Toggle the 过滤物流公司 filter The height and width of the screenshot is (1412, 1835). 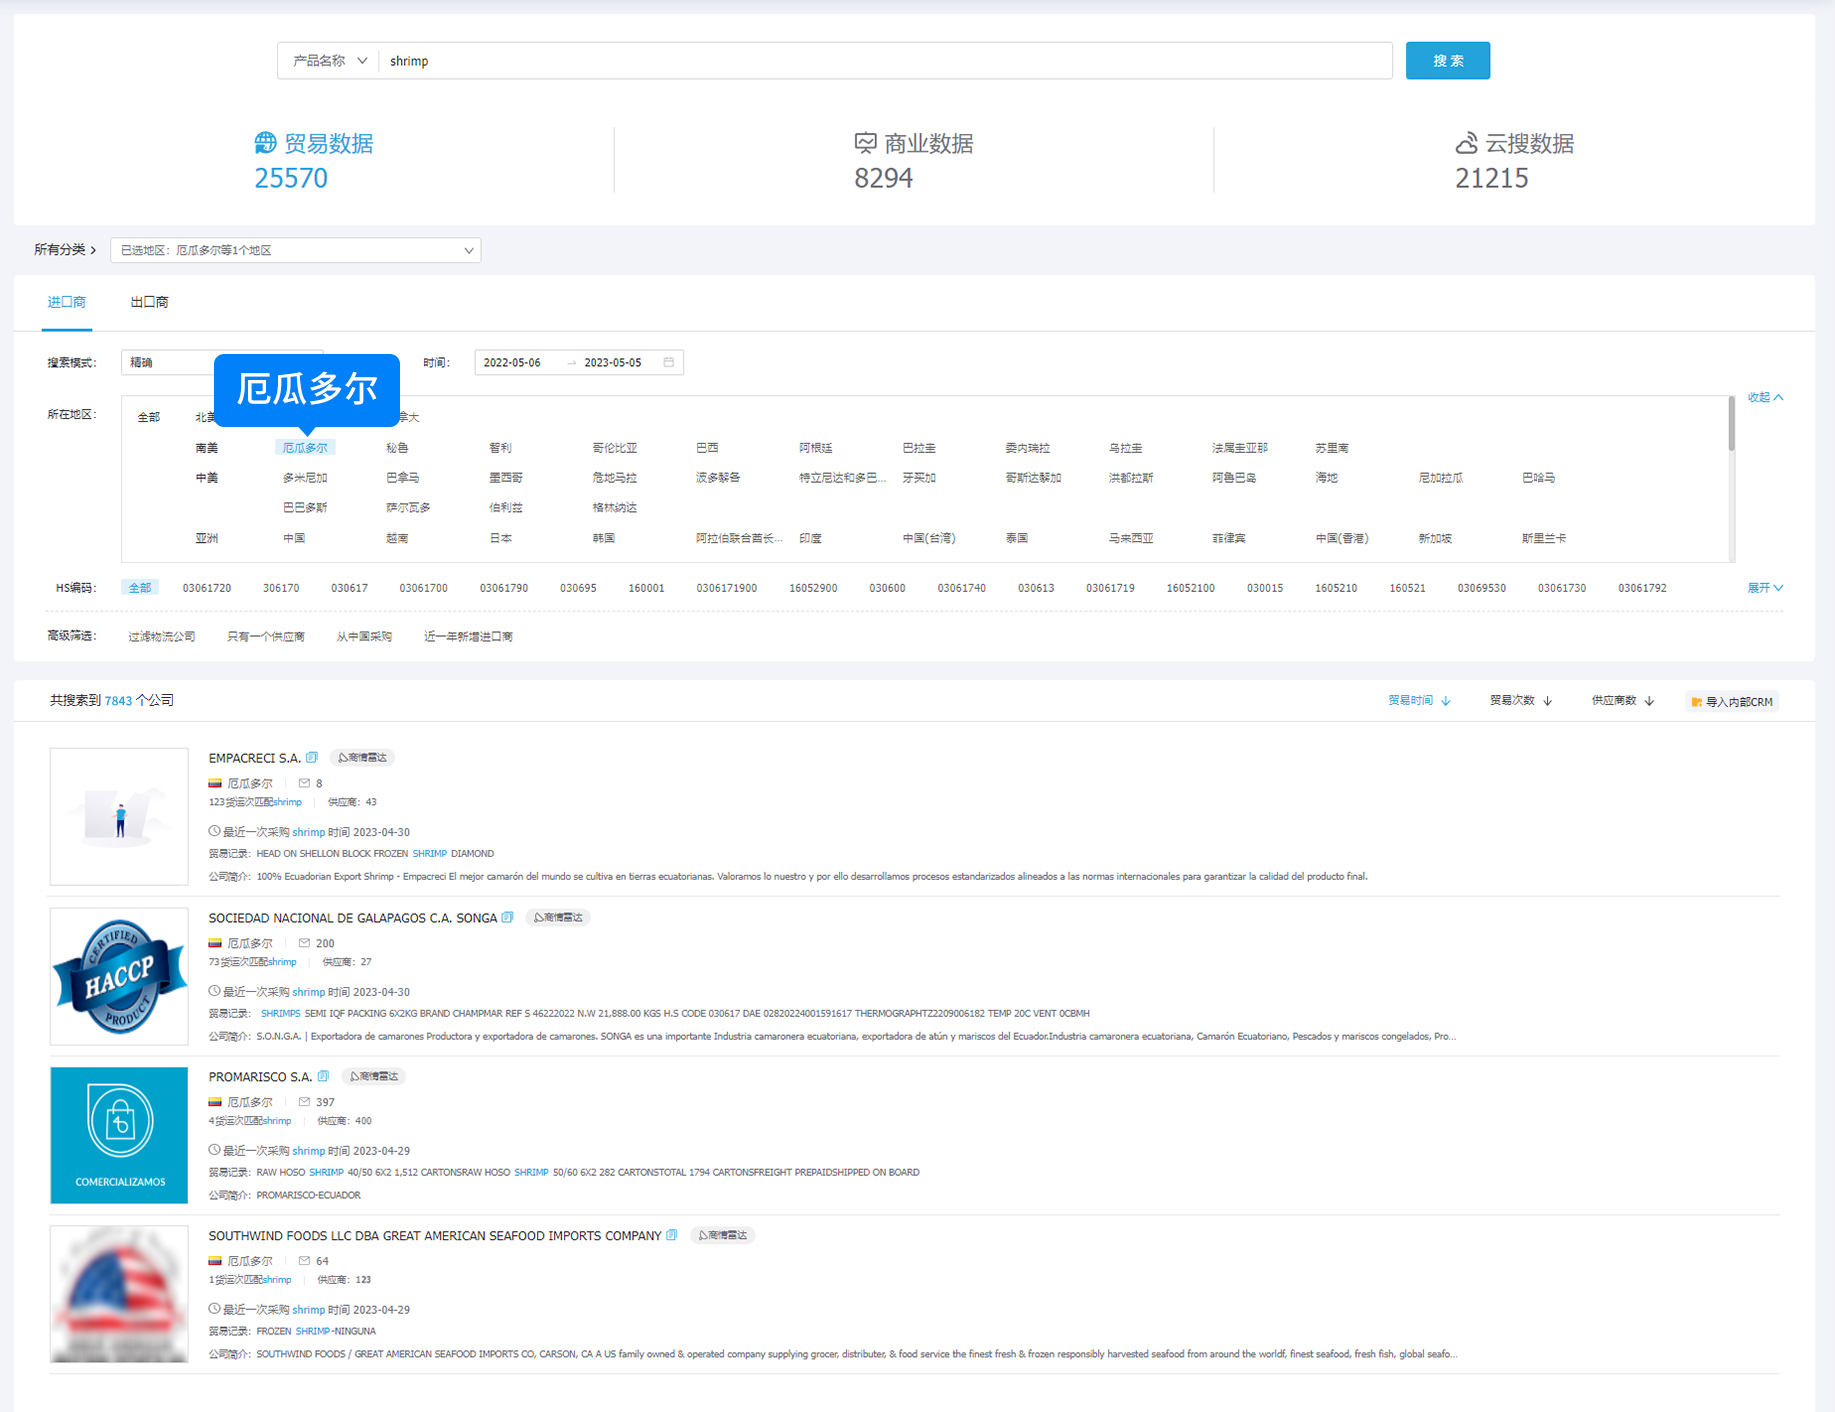161,637
